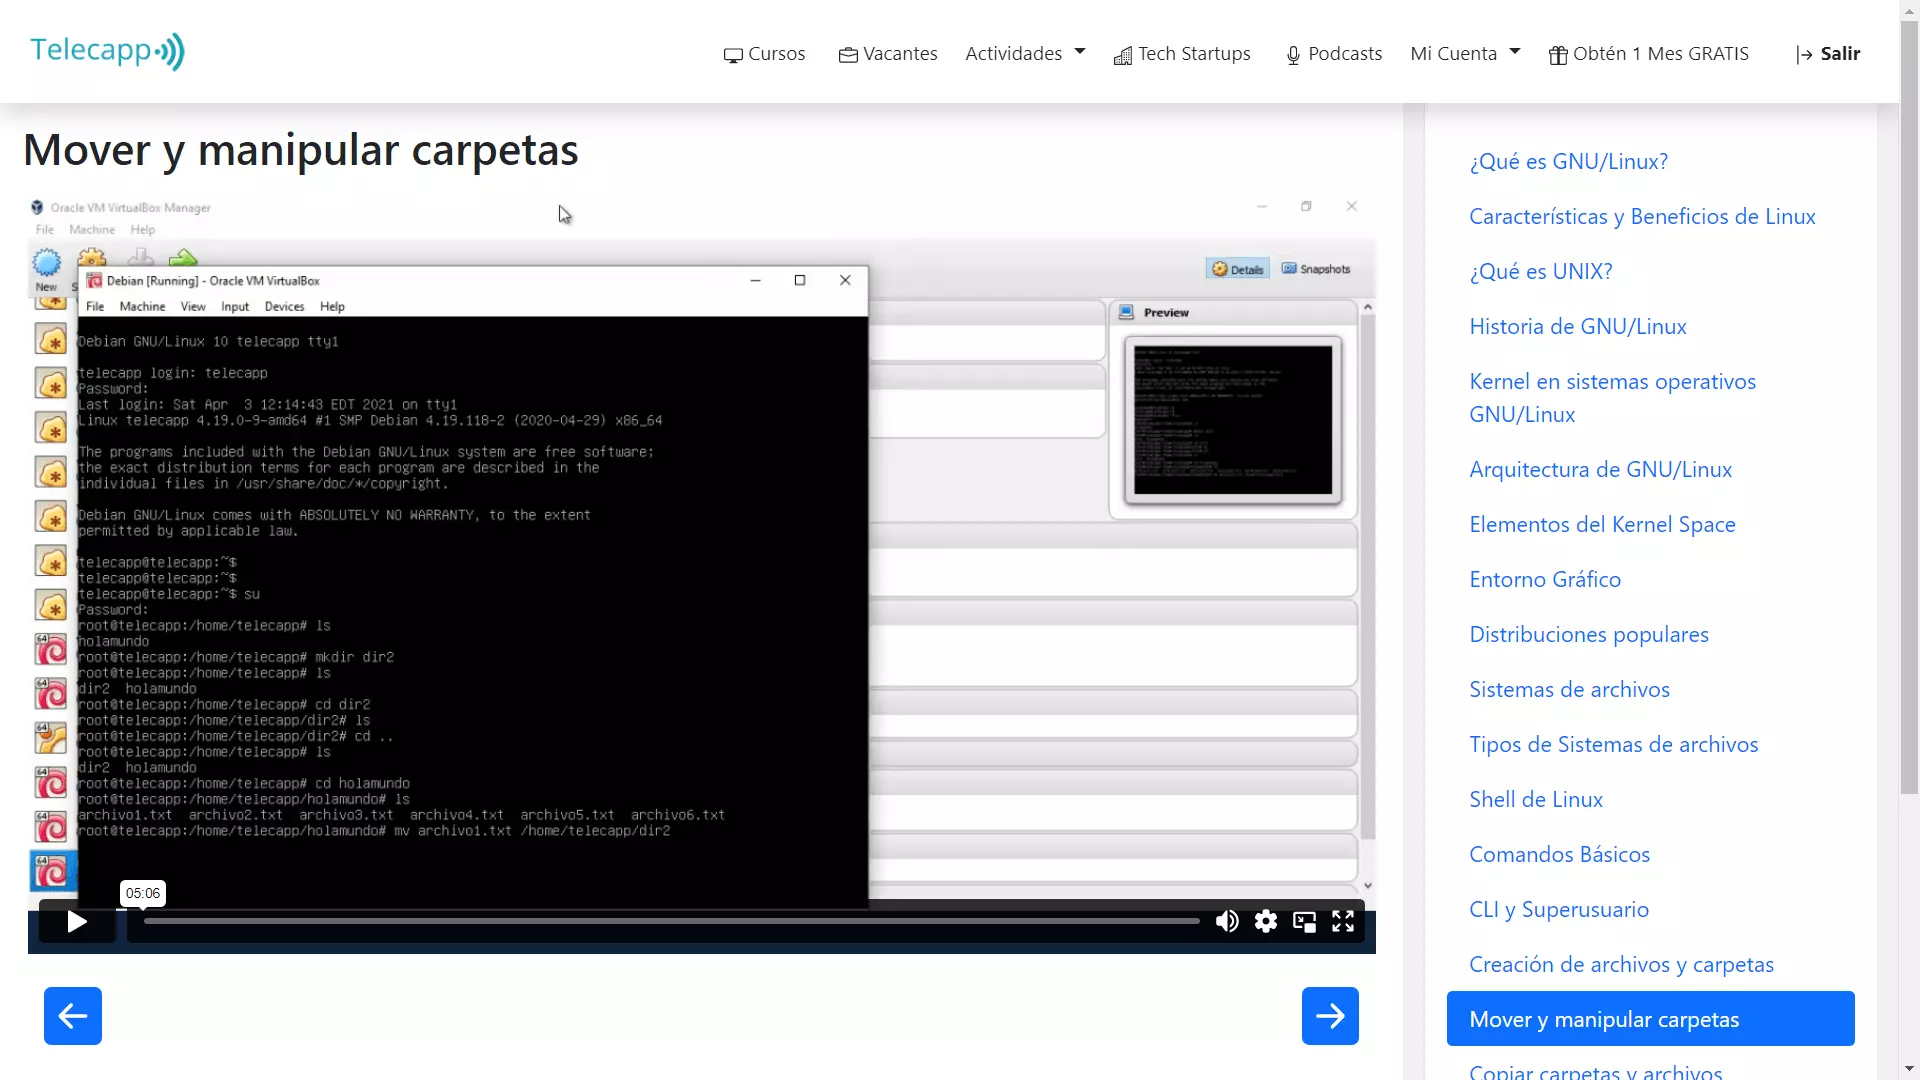1920x1080 pixels.
Task: Open lesson Creación de archivos y carpetas
Action: point(1621,964)
